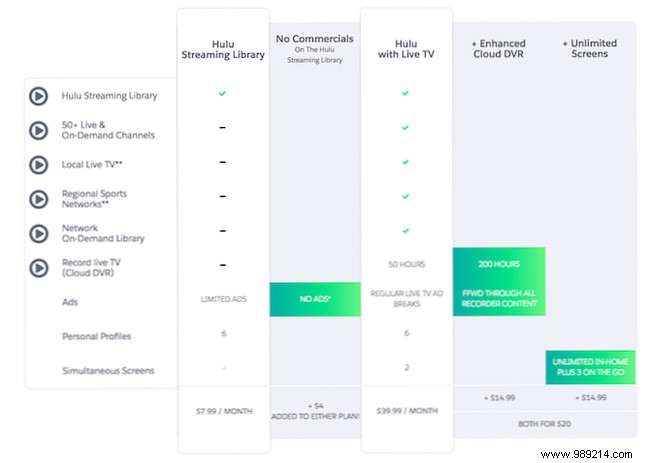Select Unlimited In-Home Plus 3 On The Go box
647x463 pixels.
[590, 368]
